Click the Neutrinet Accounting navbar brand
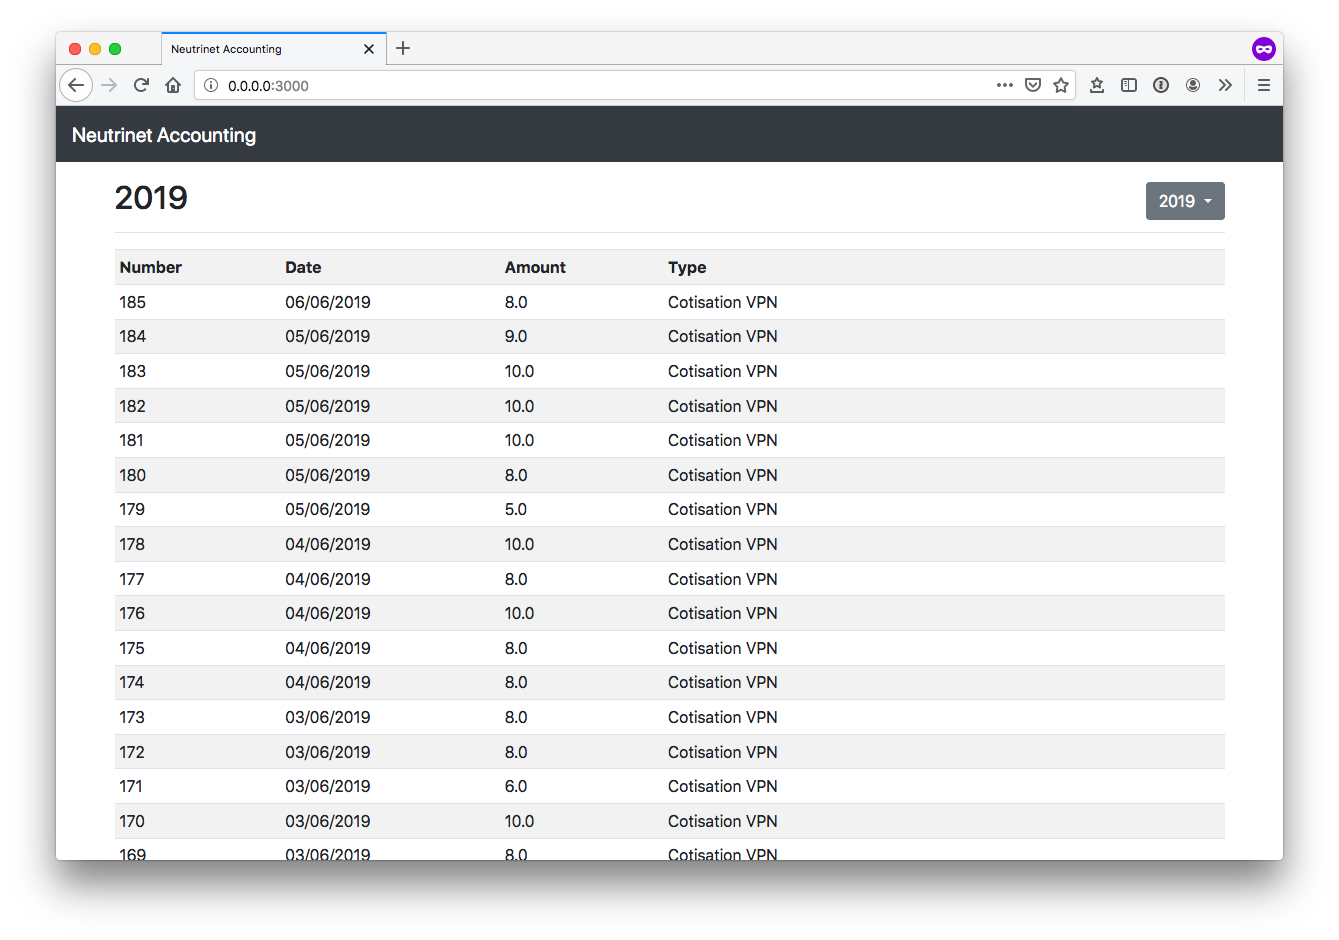 [164, 135]
